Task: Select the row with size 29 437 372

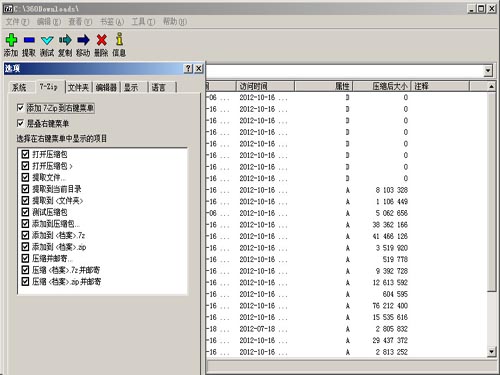Action: 346,340
